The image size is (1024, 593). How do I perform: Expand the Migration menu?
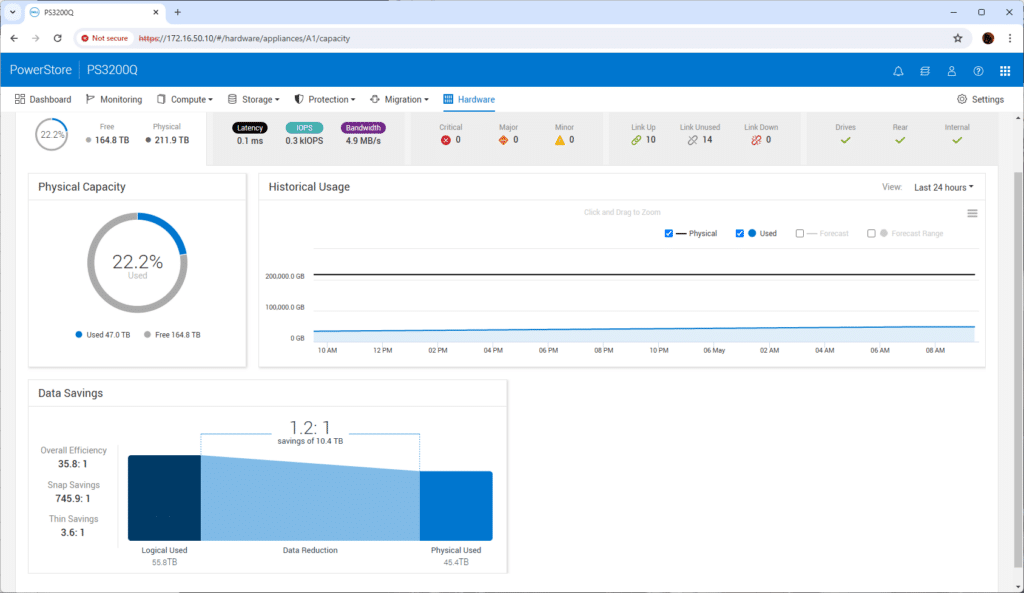click(x=399, y=99)
